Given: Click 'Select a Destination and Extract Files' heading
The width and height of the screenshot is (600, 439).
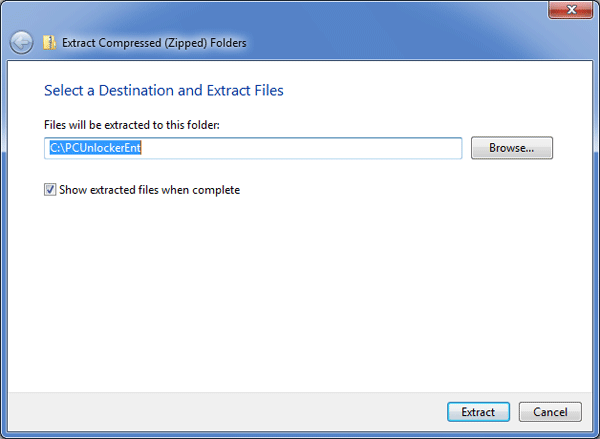Looking at the screenshot, I should click(x=164, y=91).
